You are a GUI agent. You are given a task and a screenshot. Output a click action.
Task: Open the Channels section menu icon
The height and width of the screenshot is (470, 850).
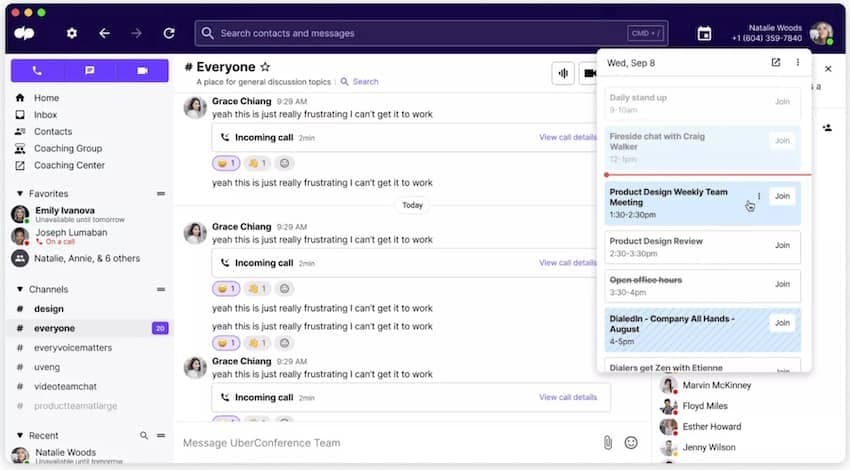[161, 289]
